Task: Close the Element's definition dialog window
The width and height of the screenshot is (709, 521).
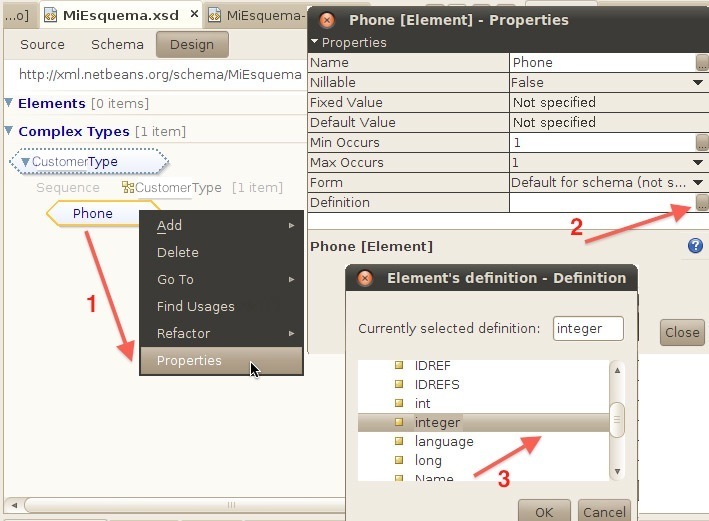Action: (365, 278)
